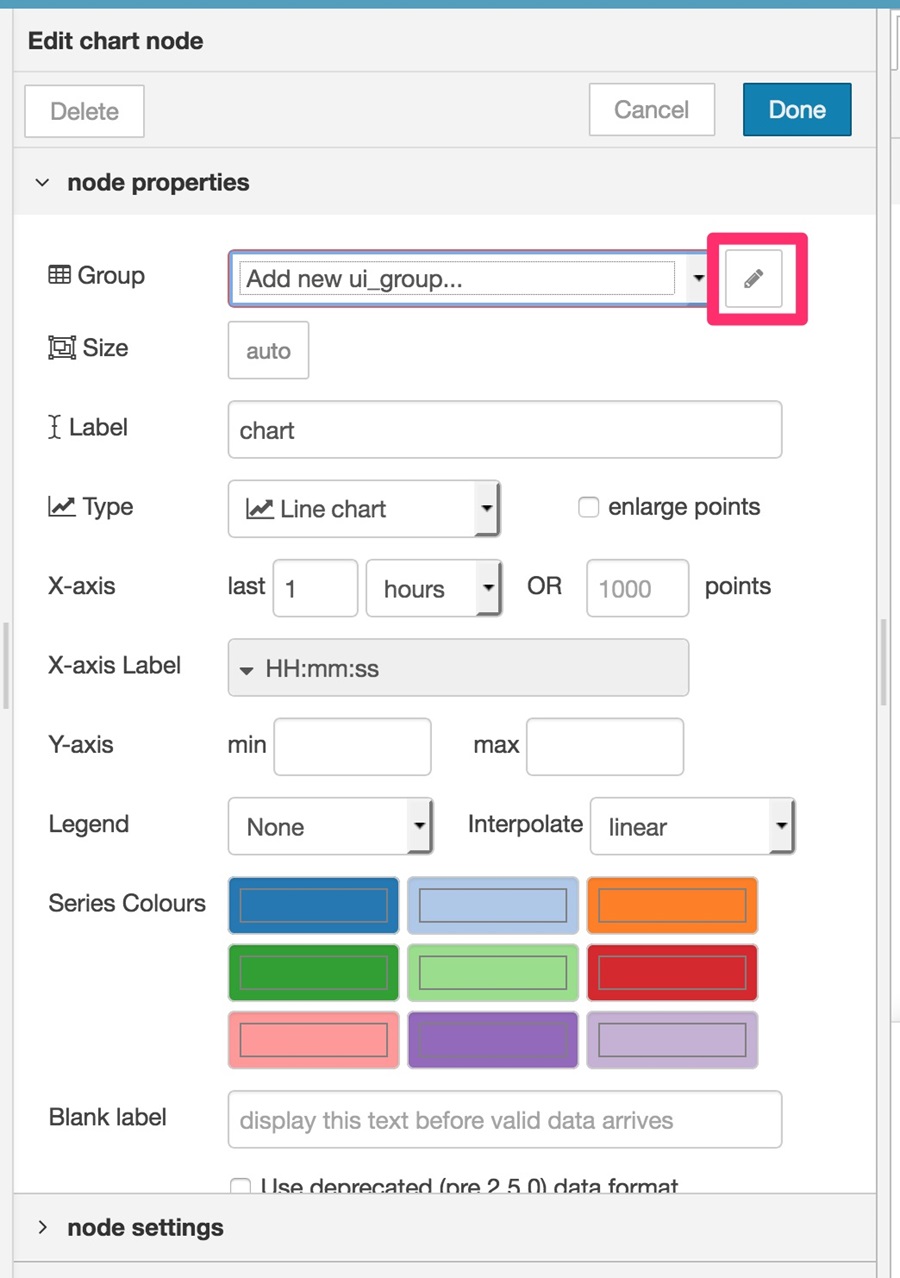
Task: Click the pencil edit icon beside Group
Action: click(x=754, y=278)
